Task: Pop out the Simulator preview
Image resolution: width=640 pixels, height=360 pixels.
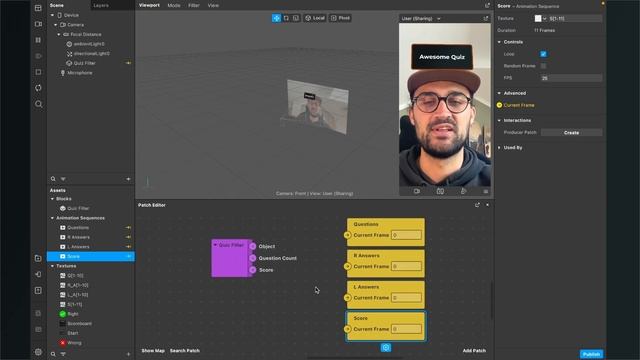Action: [x=486, y=18]
